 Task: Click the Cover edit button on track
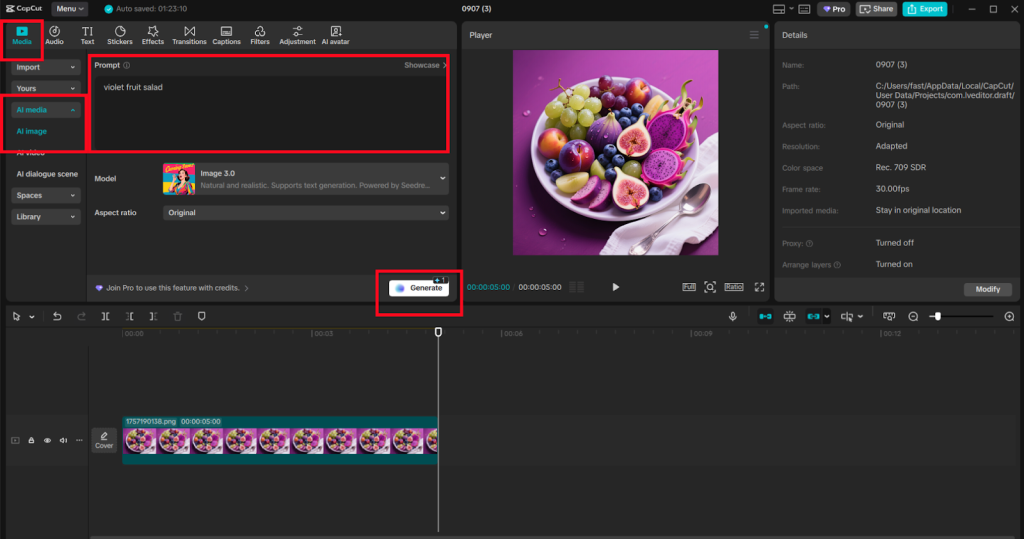(104, 440)
